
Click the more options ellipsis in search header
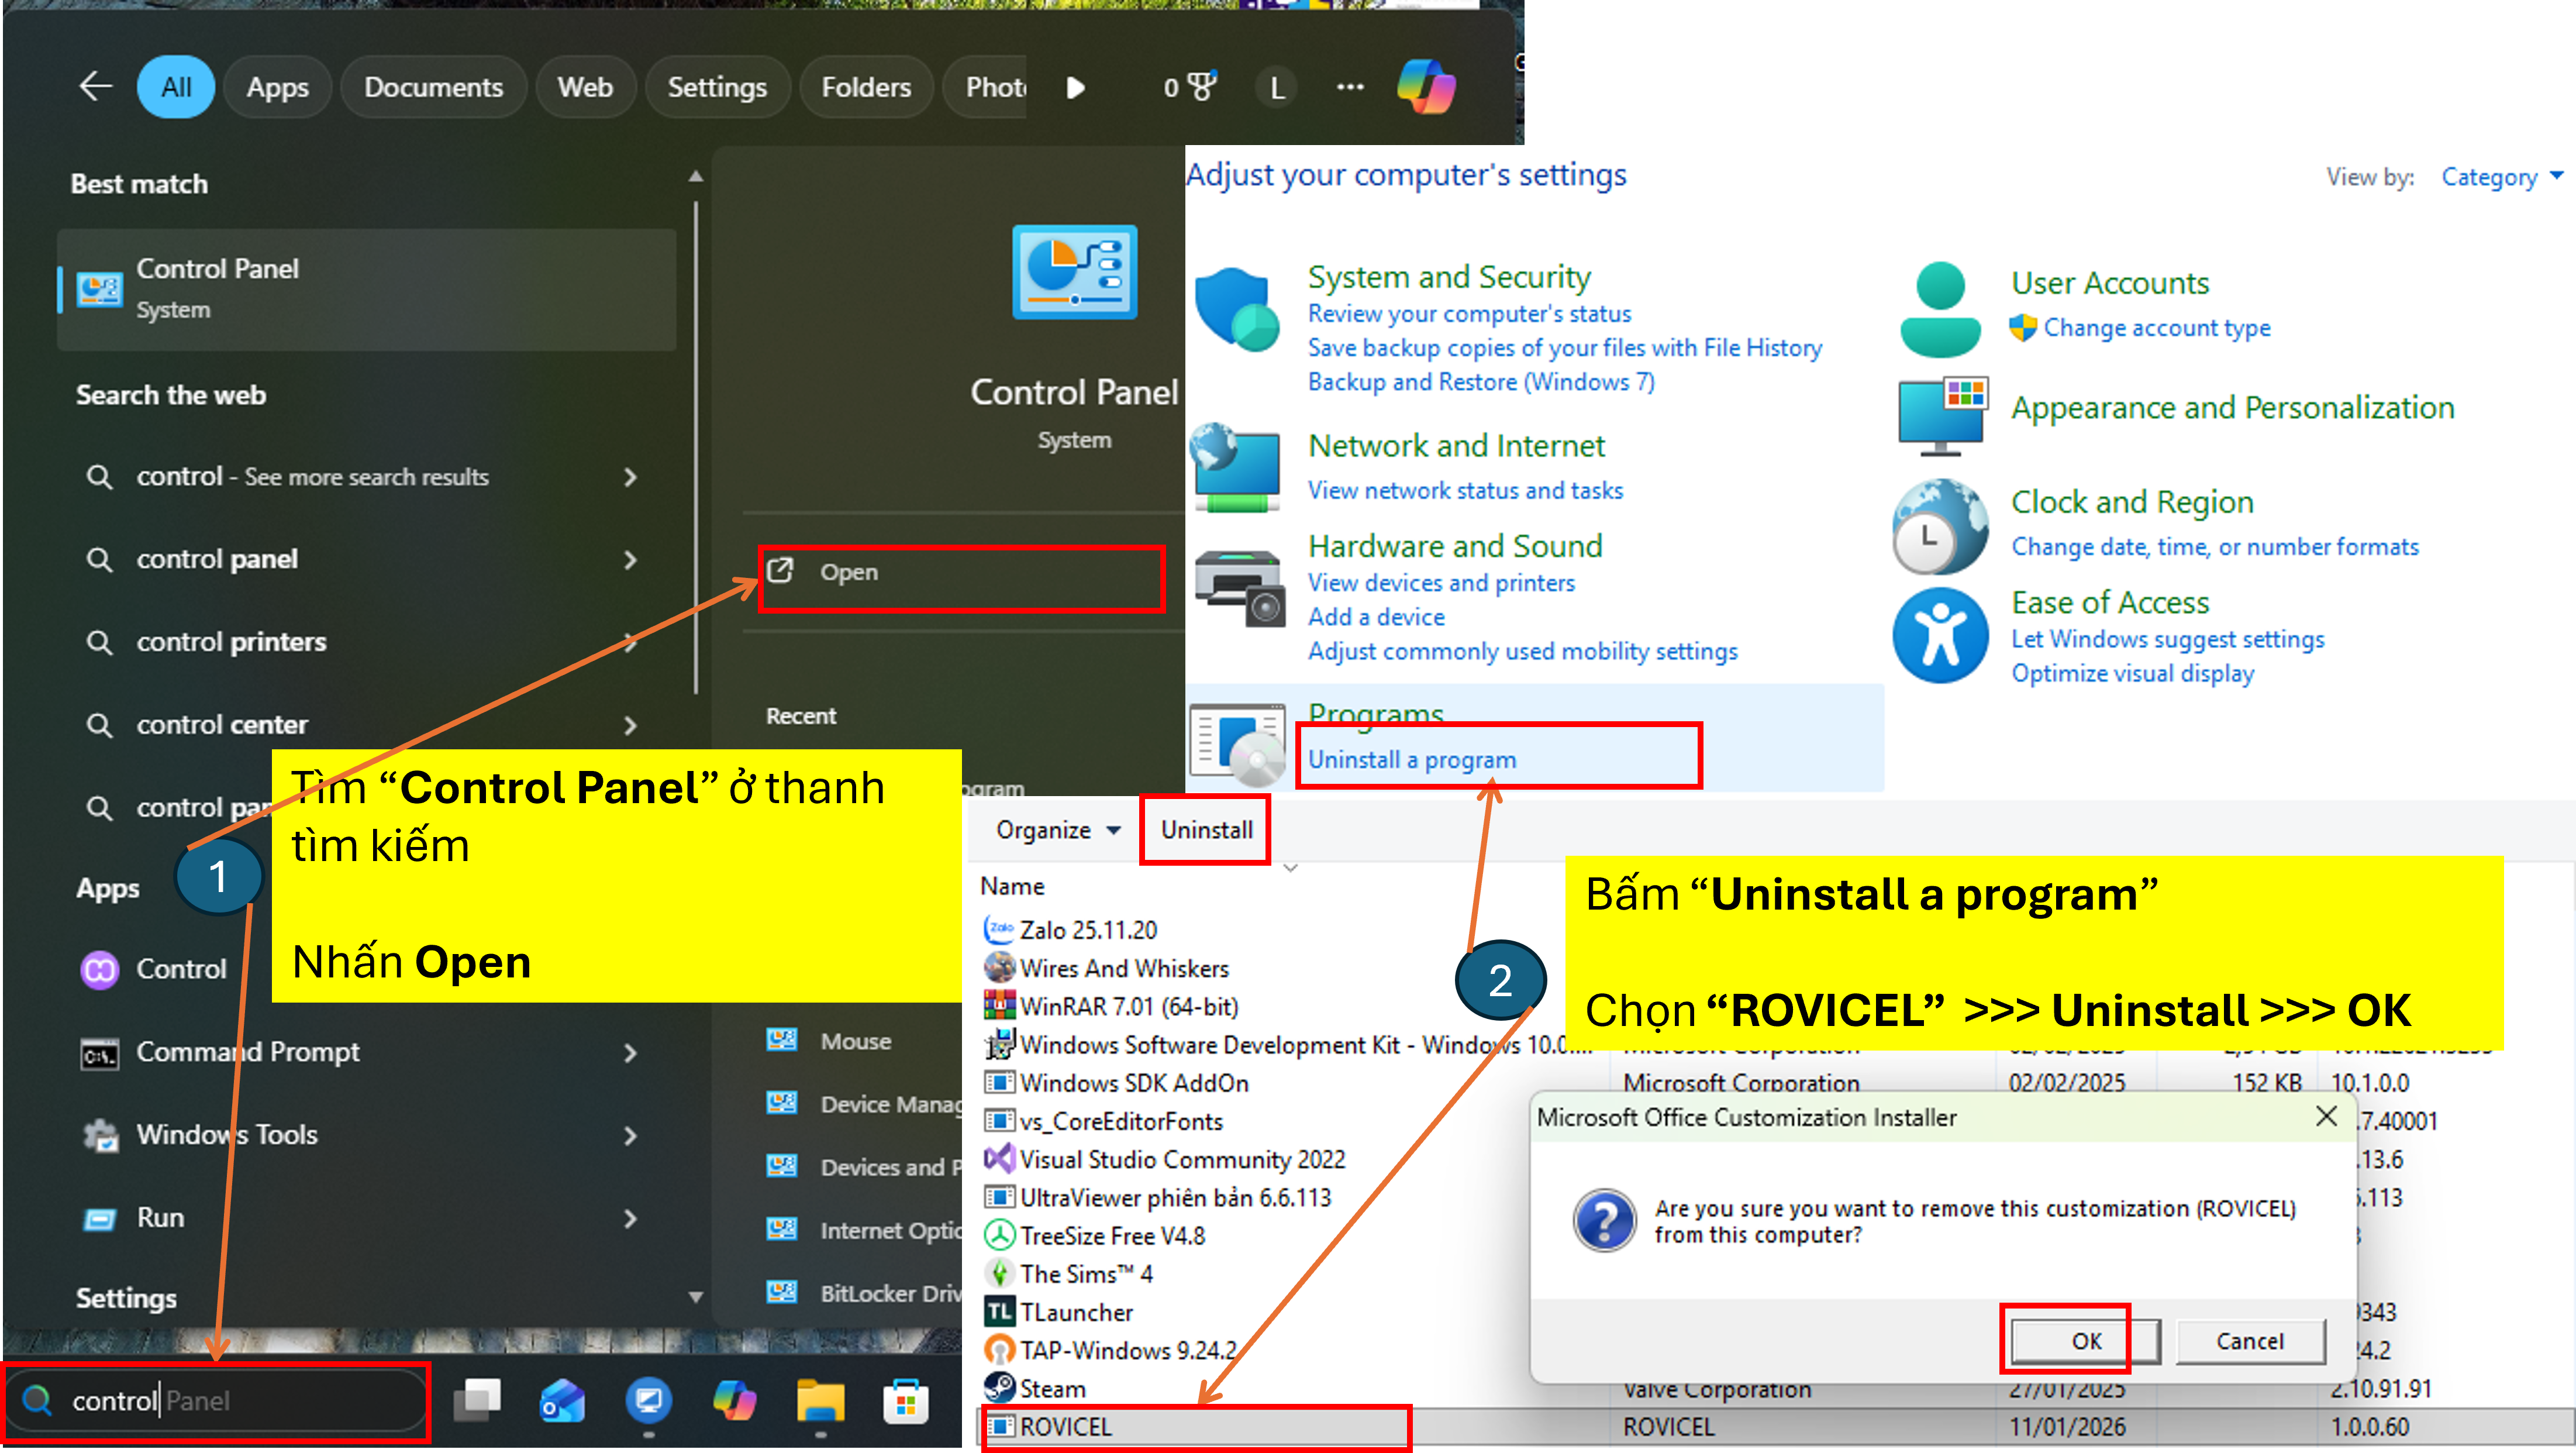[x=1350, y=87]
